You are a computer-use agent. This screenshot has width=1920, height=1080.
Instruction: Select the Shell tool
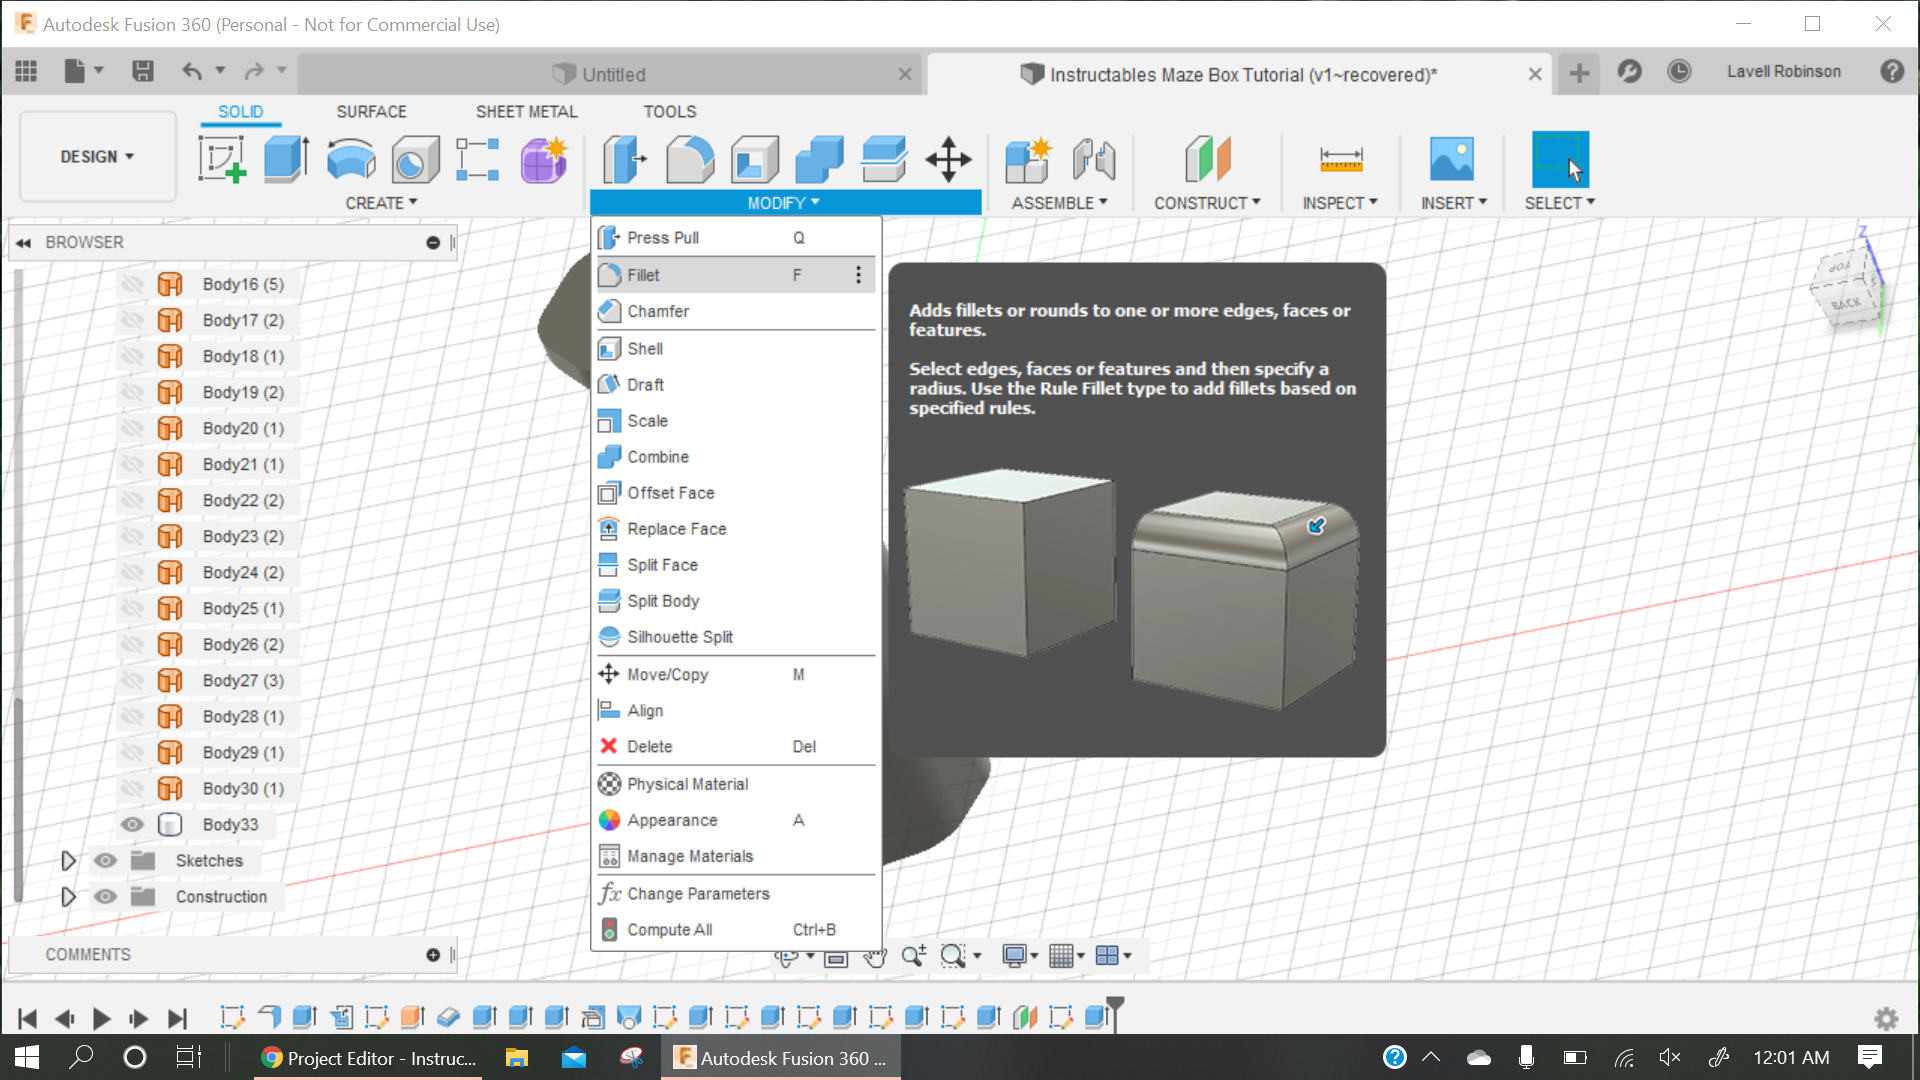646,347
